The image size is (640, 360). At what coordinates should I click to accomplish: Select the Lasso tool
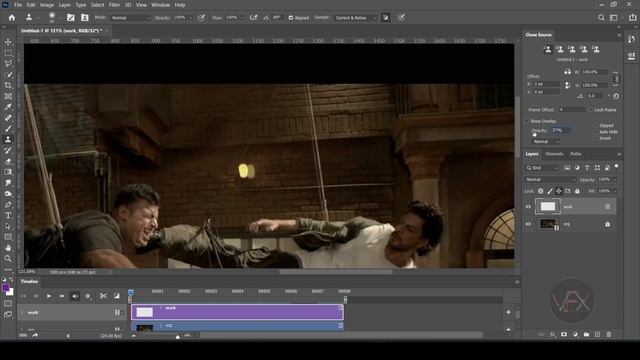pos(8,64)
